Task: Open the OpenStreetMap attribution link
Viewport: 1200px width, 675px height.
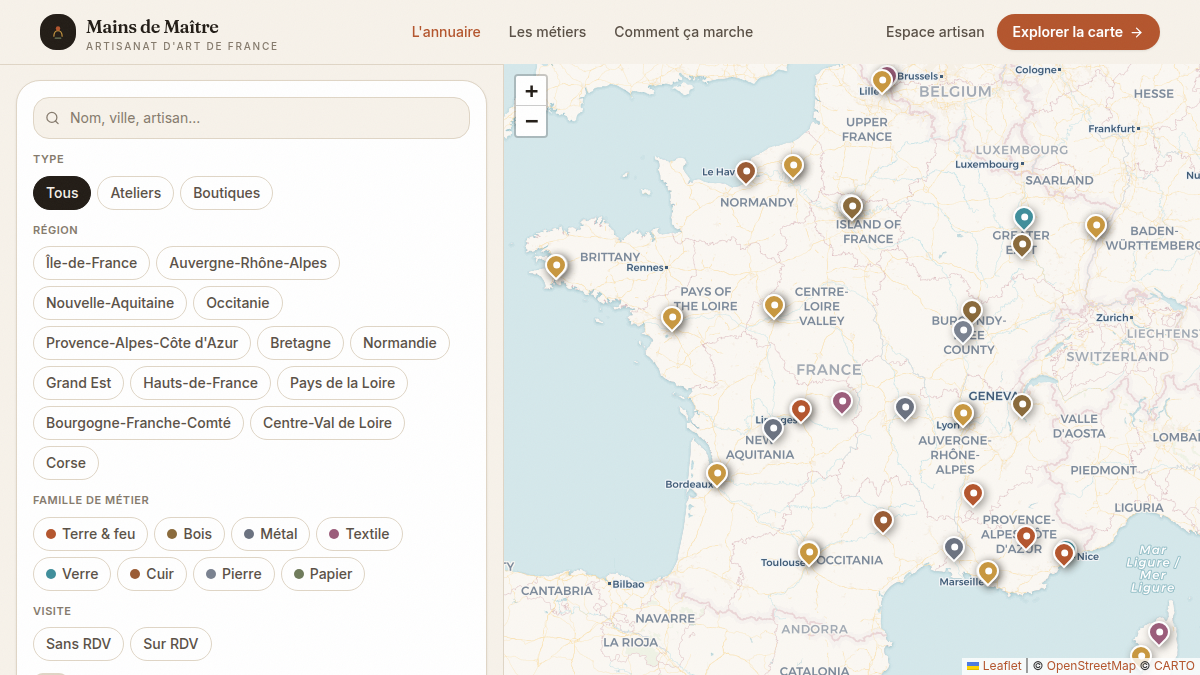Action: [x=1091, y=666]
